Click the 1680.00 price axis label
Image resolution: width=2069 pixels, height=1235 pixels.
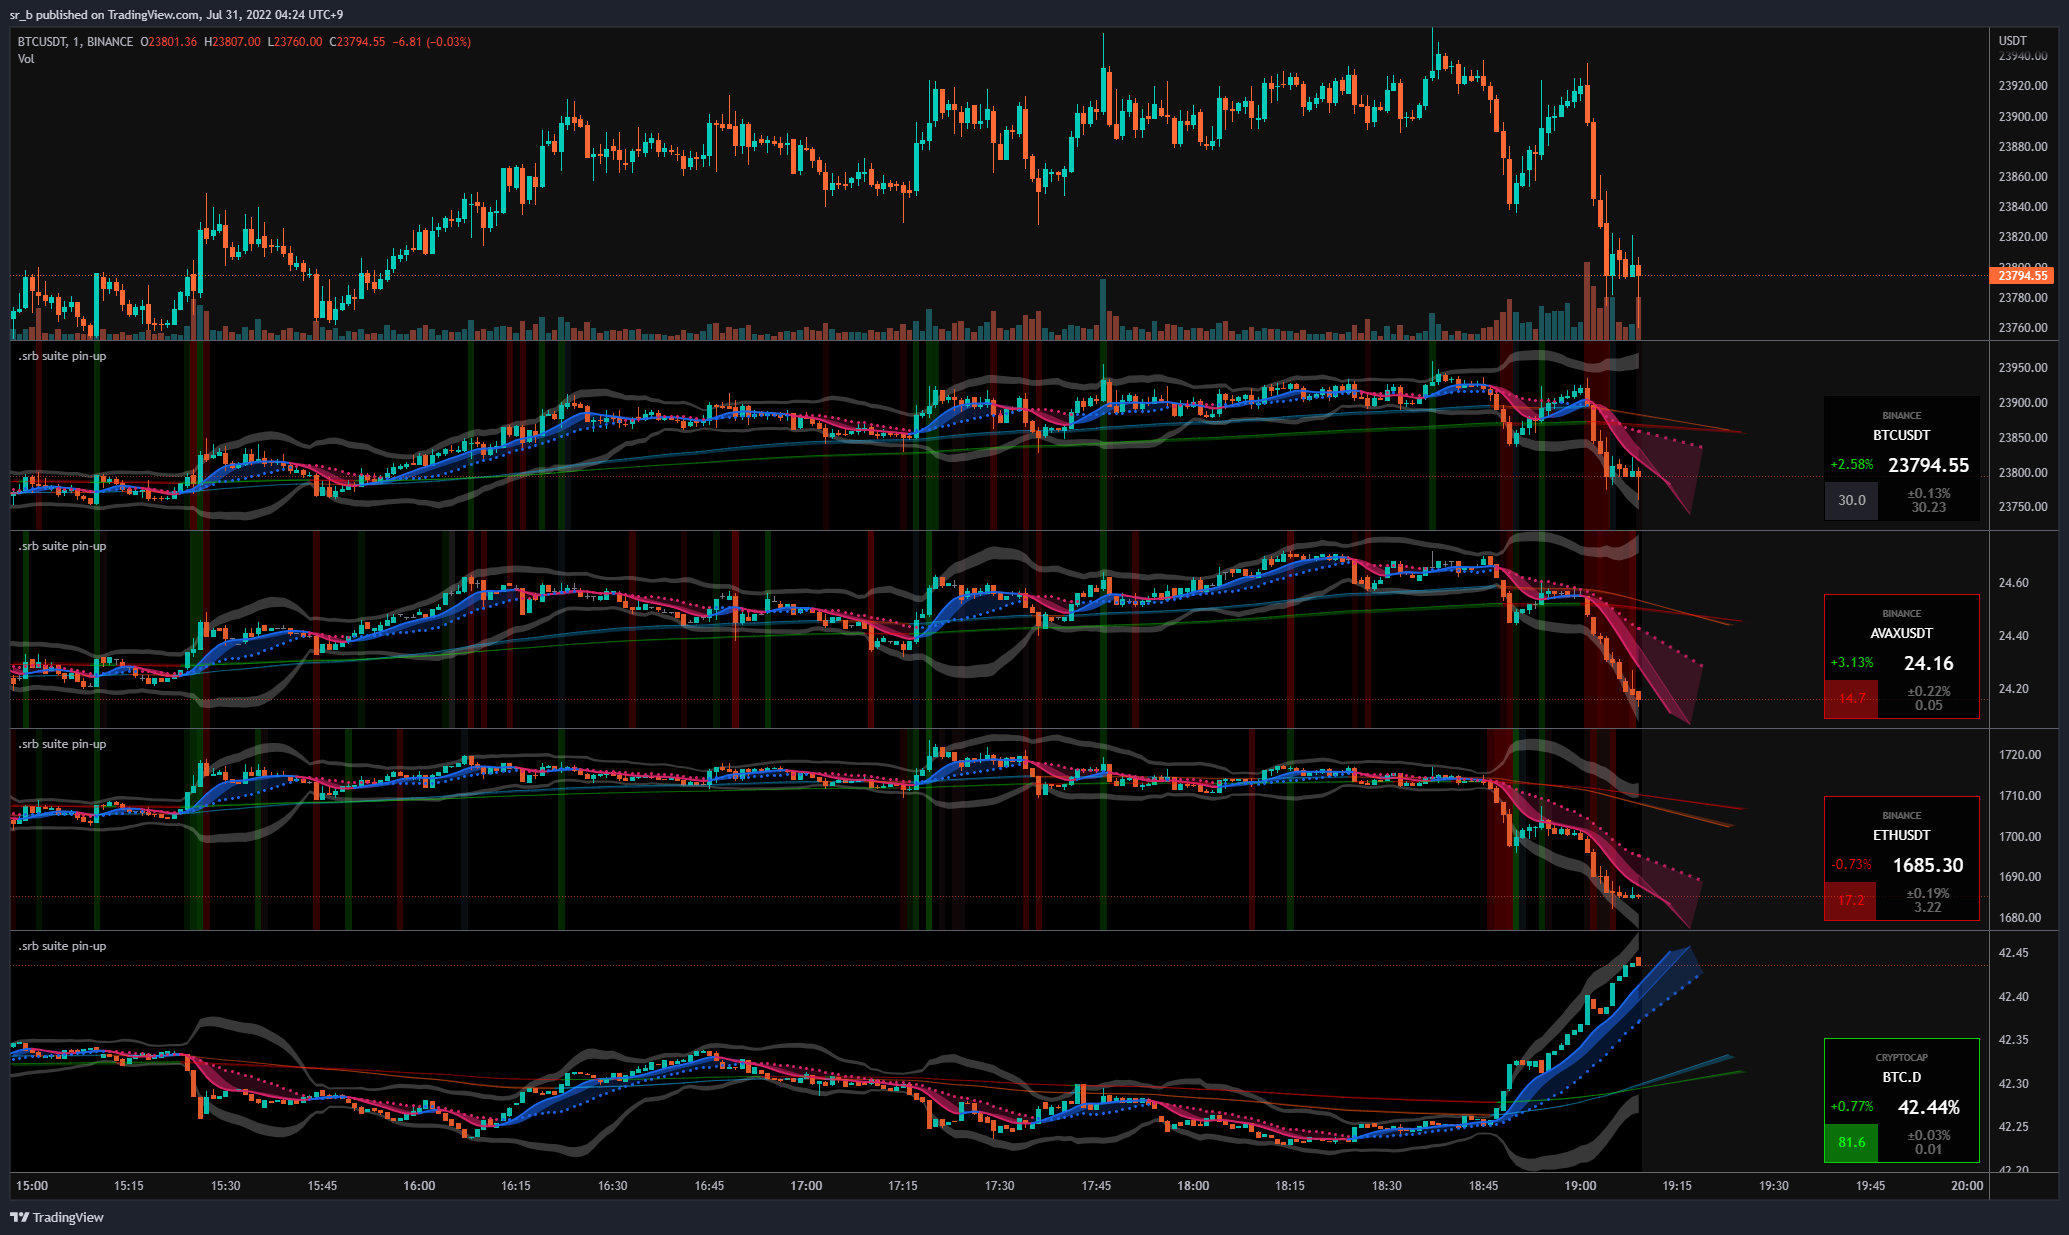(2020, 918)
